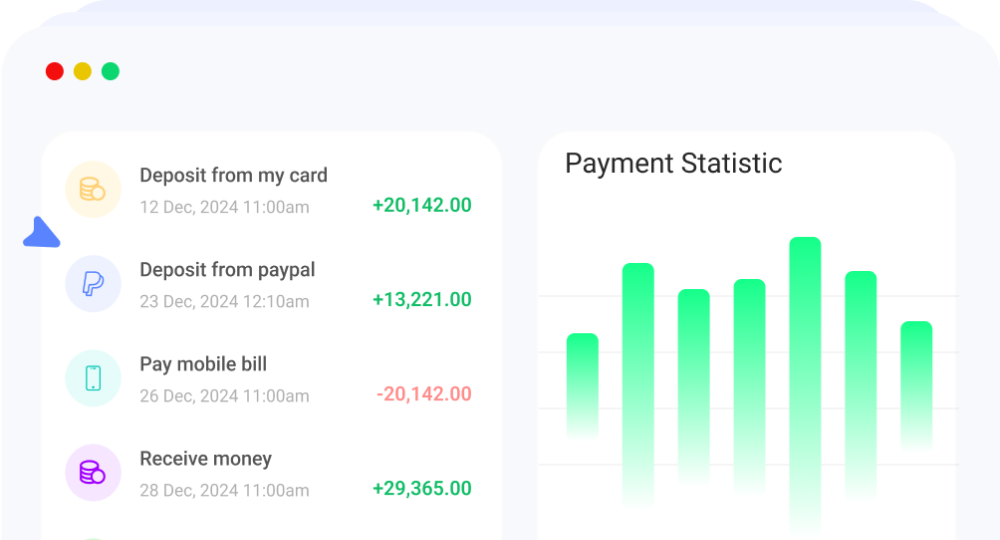
Task: Click the 23 Dec, 2024 12:10am timestamp
Action: 224,301
